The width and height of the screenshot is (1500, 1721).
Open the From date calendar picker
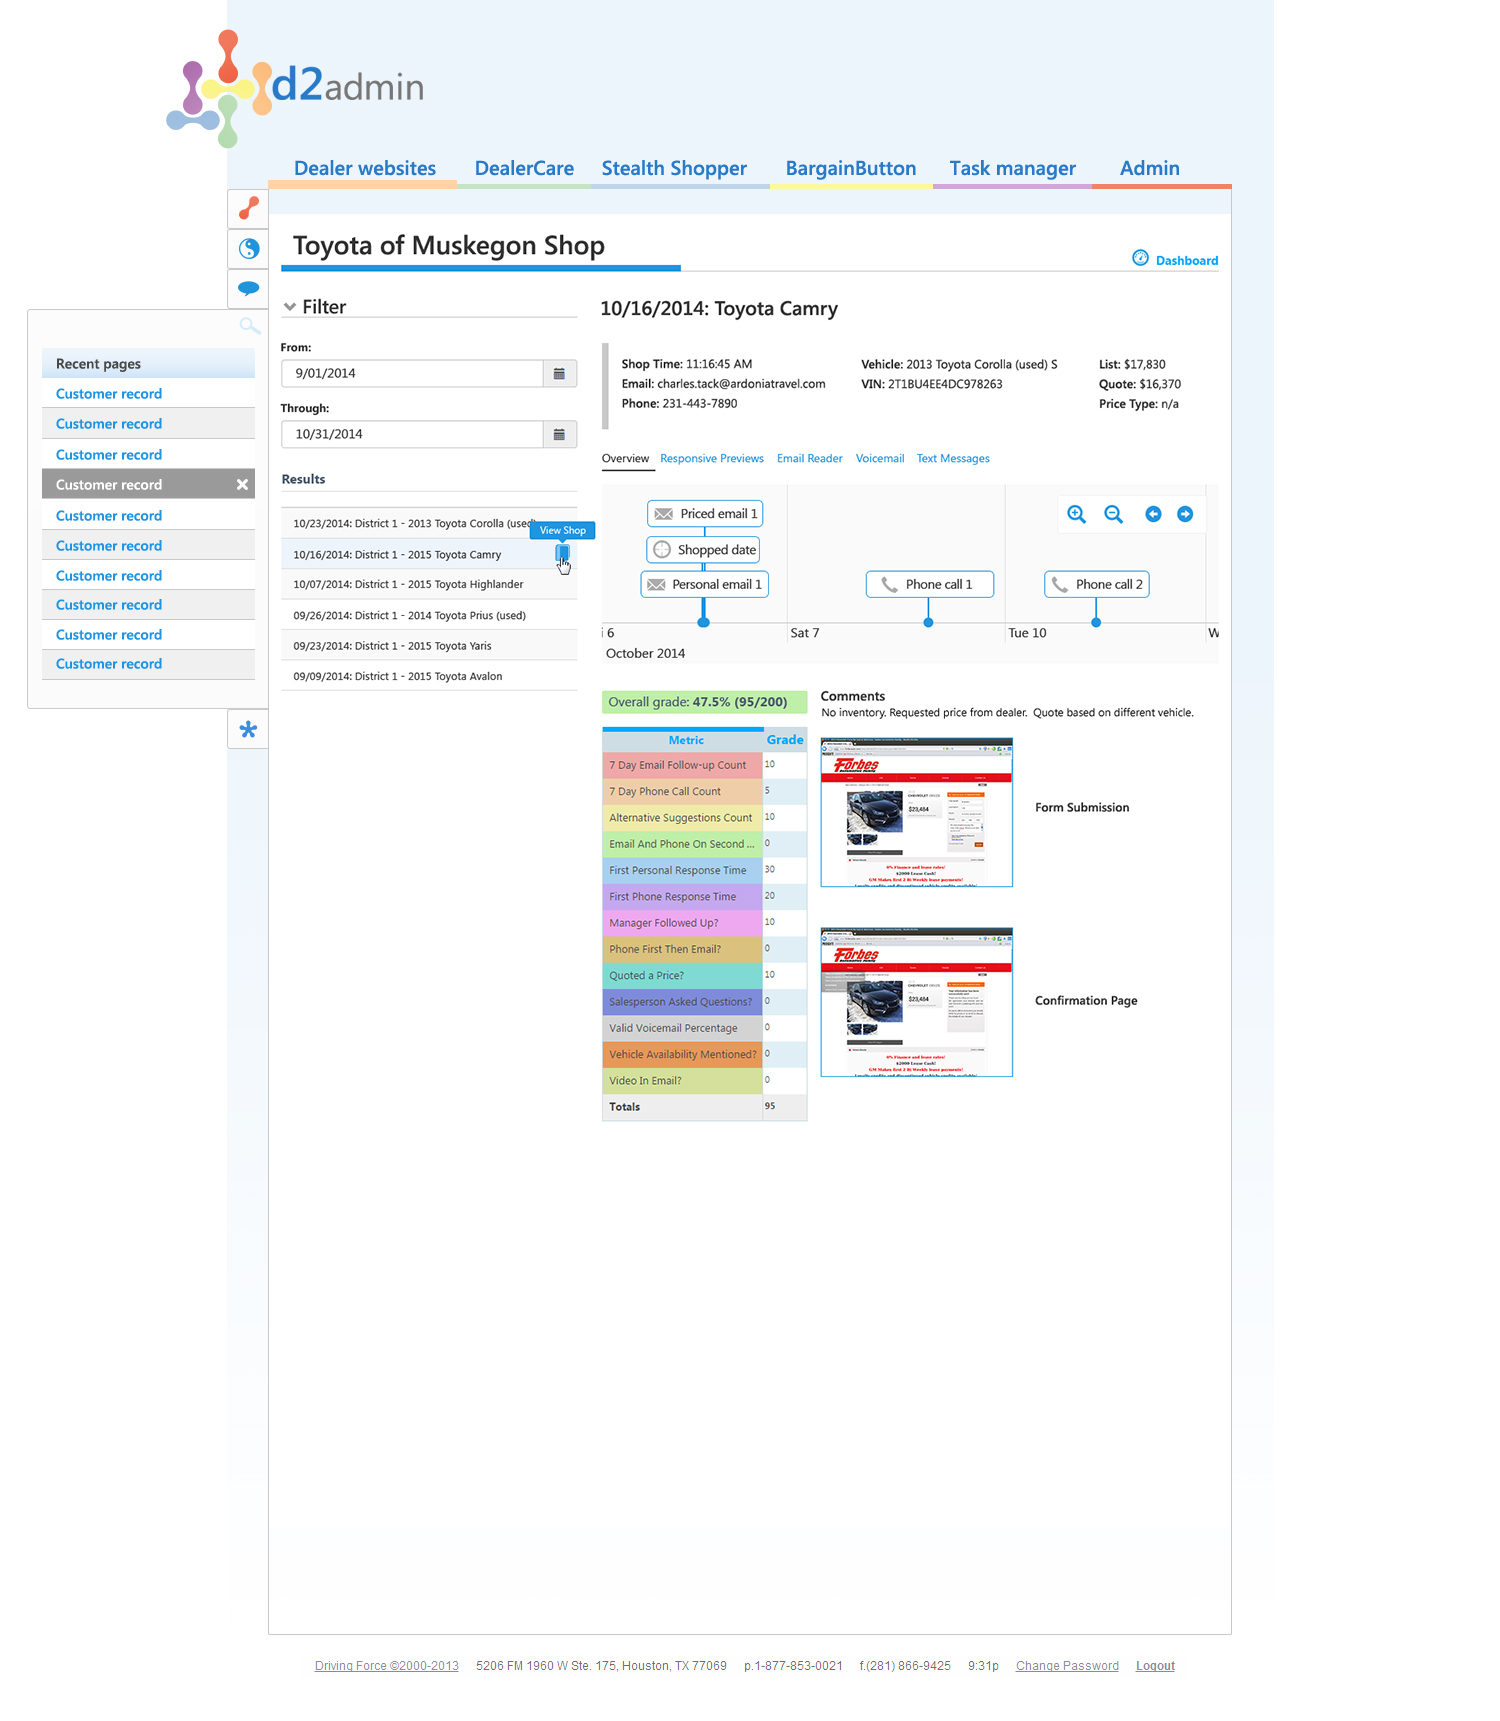[x=559, y=373]
